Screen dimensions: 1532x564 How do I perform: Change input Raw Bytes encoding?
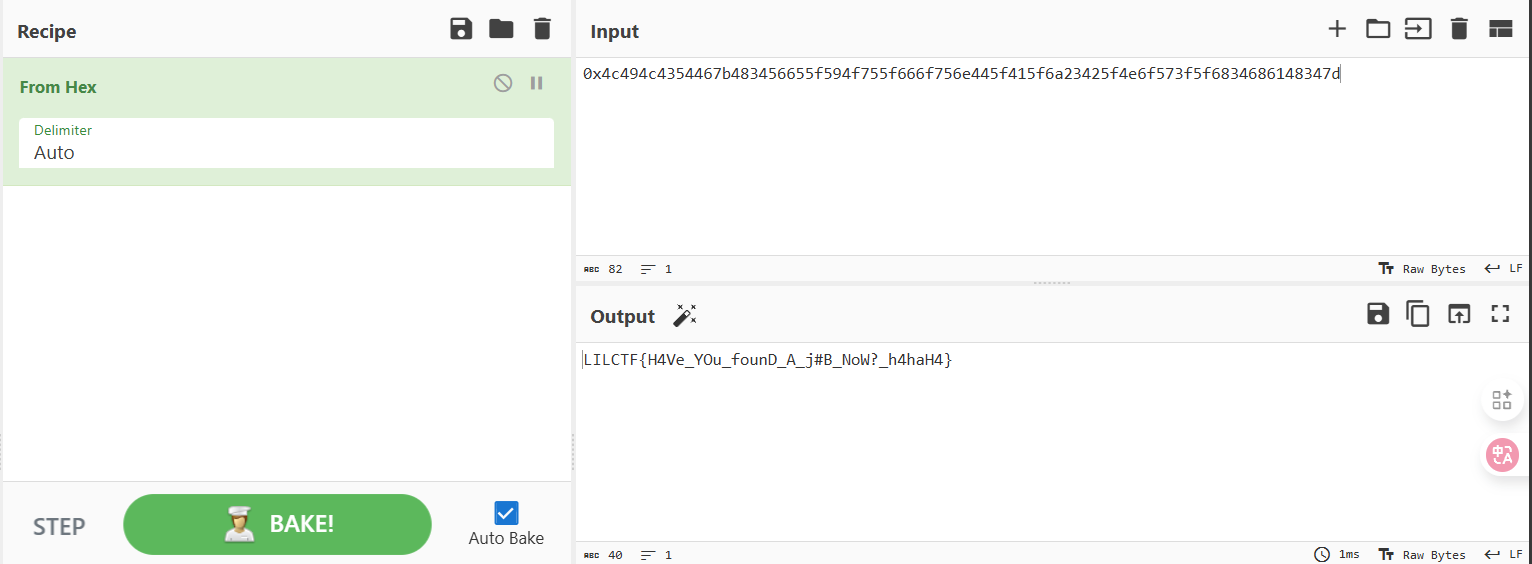click(1422, 269)
